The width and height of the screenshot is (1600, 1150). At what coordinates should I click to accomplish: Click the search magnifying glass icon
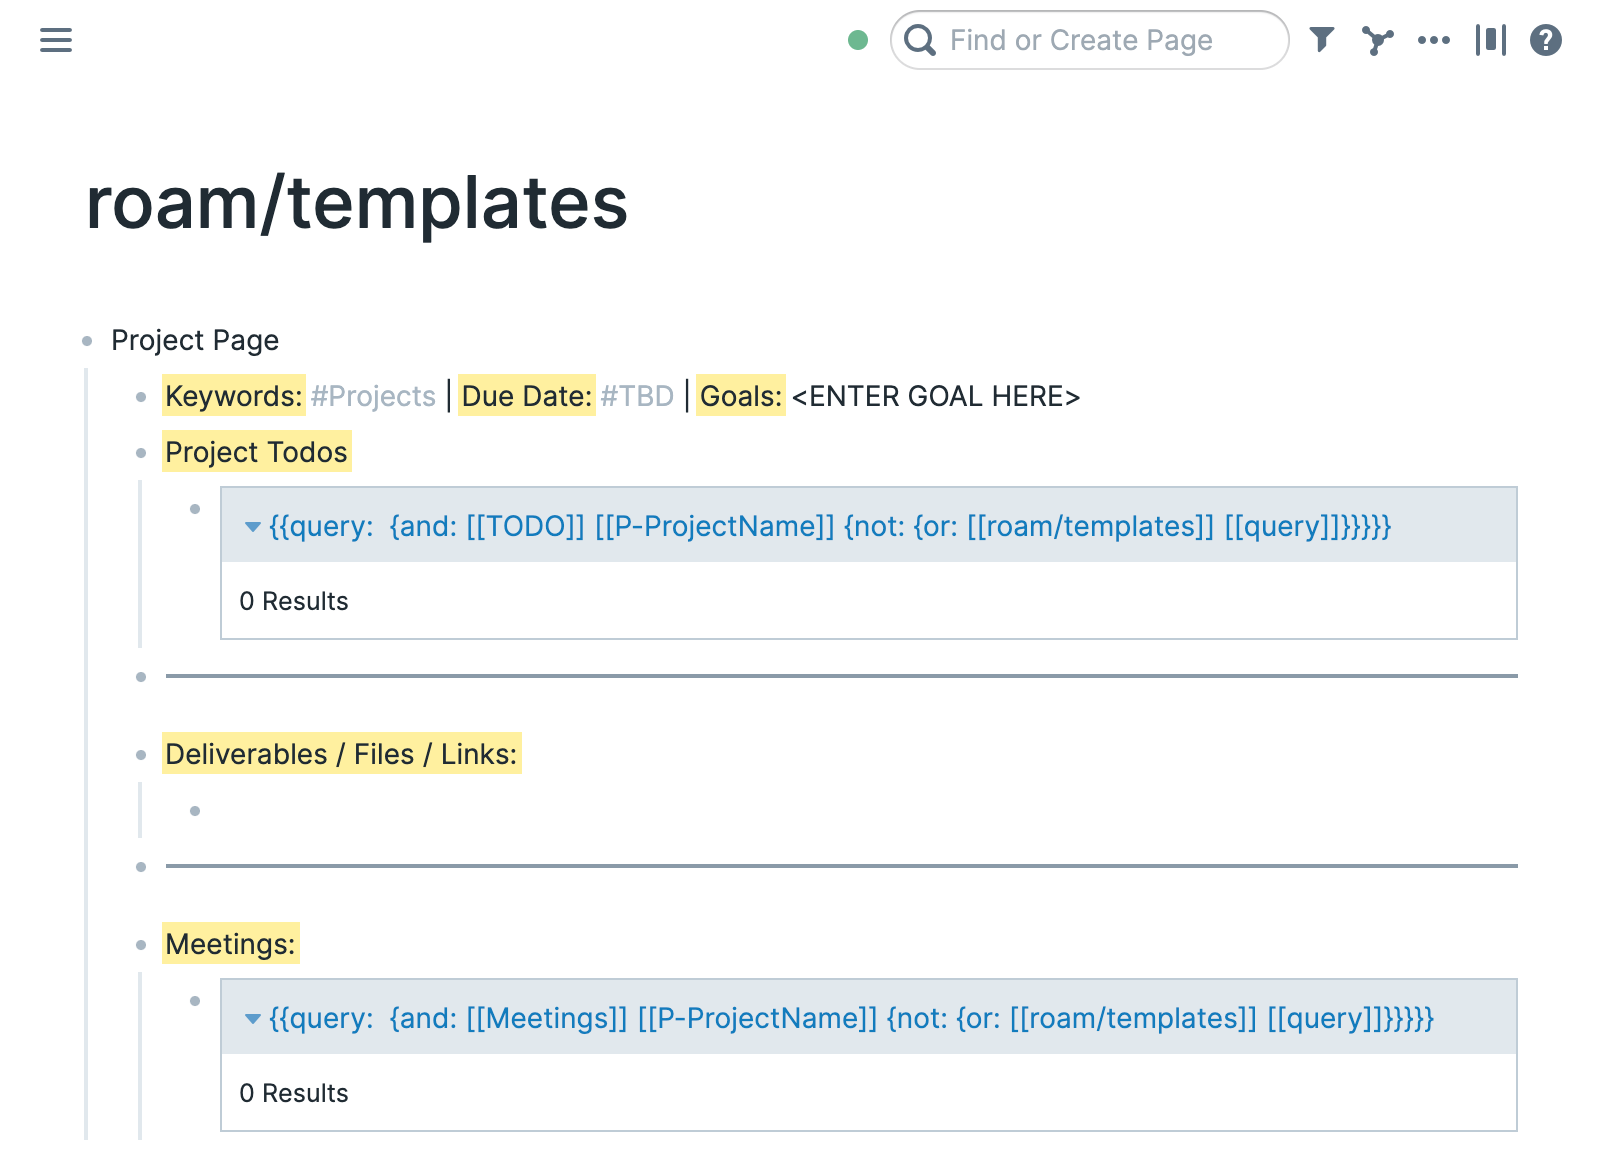[921, 40]
